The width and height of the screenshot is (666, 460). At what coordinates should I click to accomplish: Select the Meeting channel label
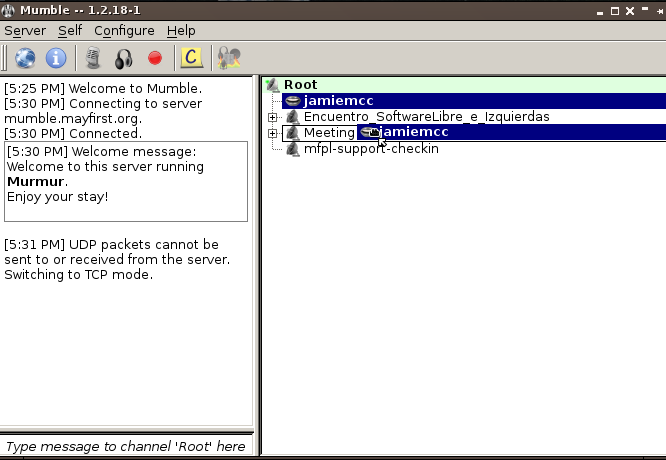[x=329, y=133]
